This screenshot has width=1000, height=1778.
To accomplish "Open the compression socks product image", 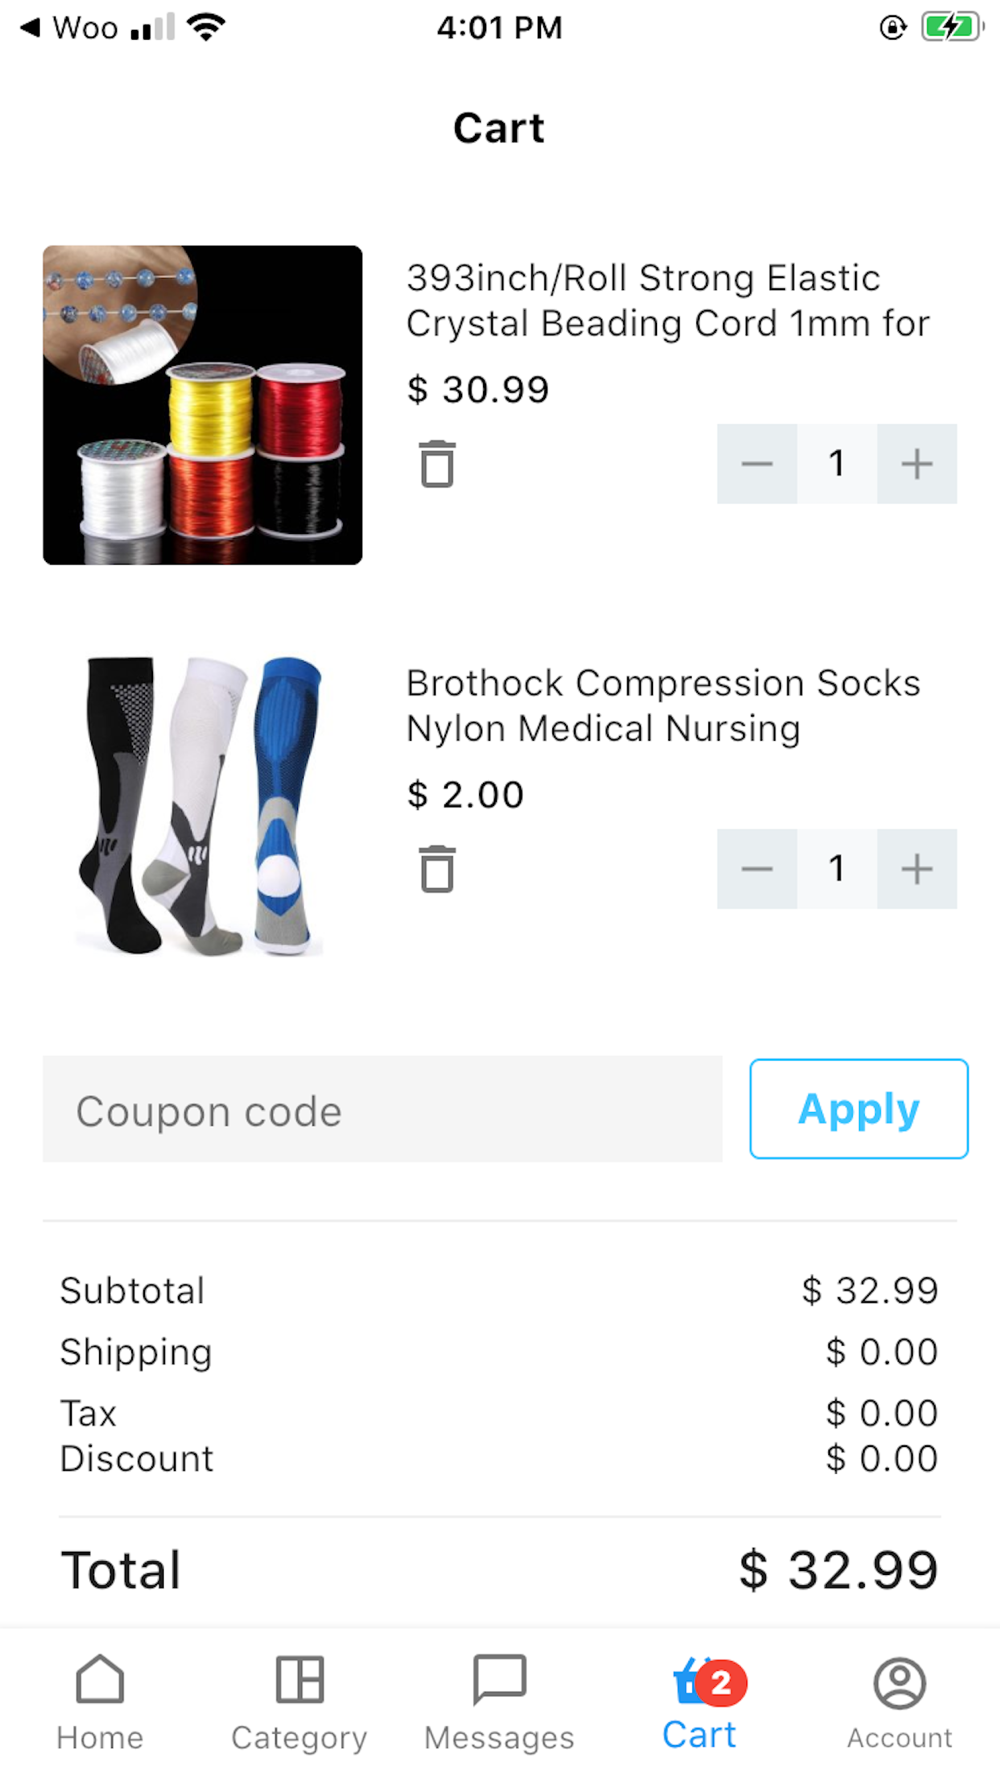I will click(202, 806).
